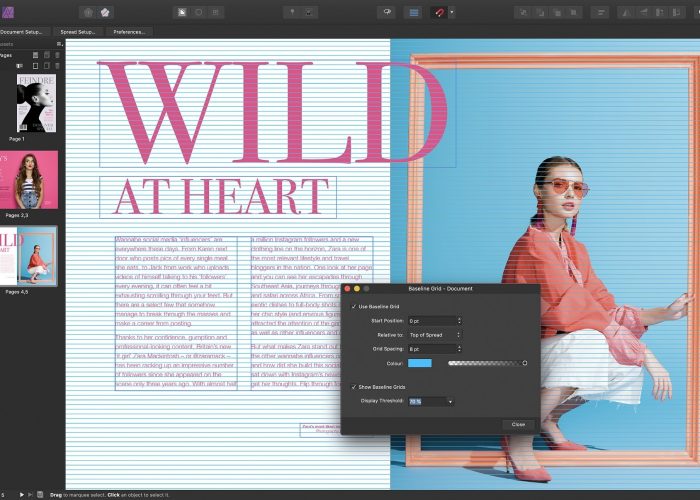Uncheck the Use Baseline Grid checkbox
The height and width of the screenshot is (500, 700).
tap(354, 307)
